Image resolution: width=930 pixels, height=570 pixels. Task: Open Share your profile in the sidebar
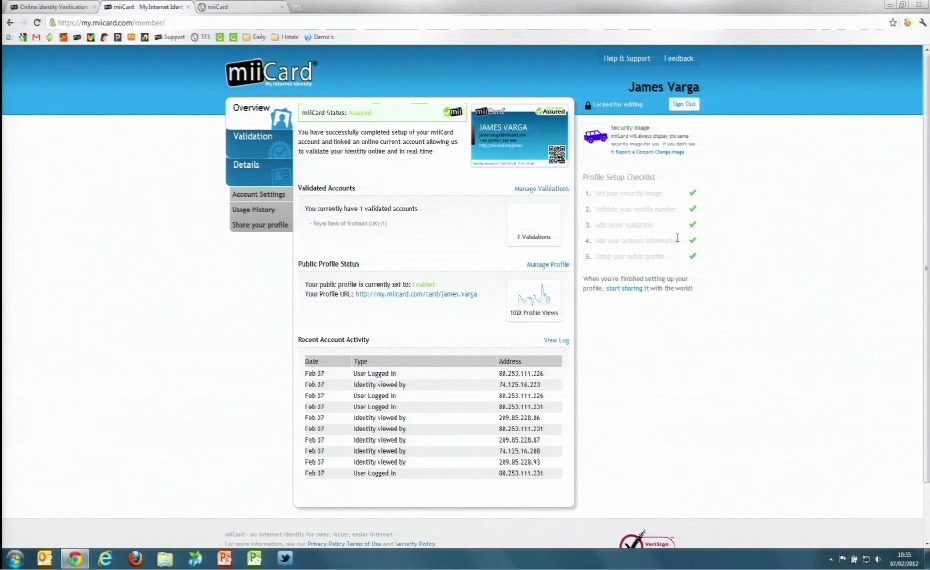pos(260,225)
